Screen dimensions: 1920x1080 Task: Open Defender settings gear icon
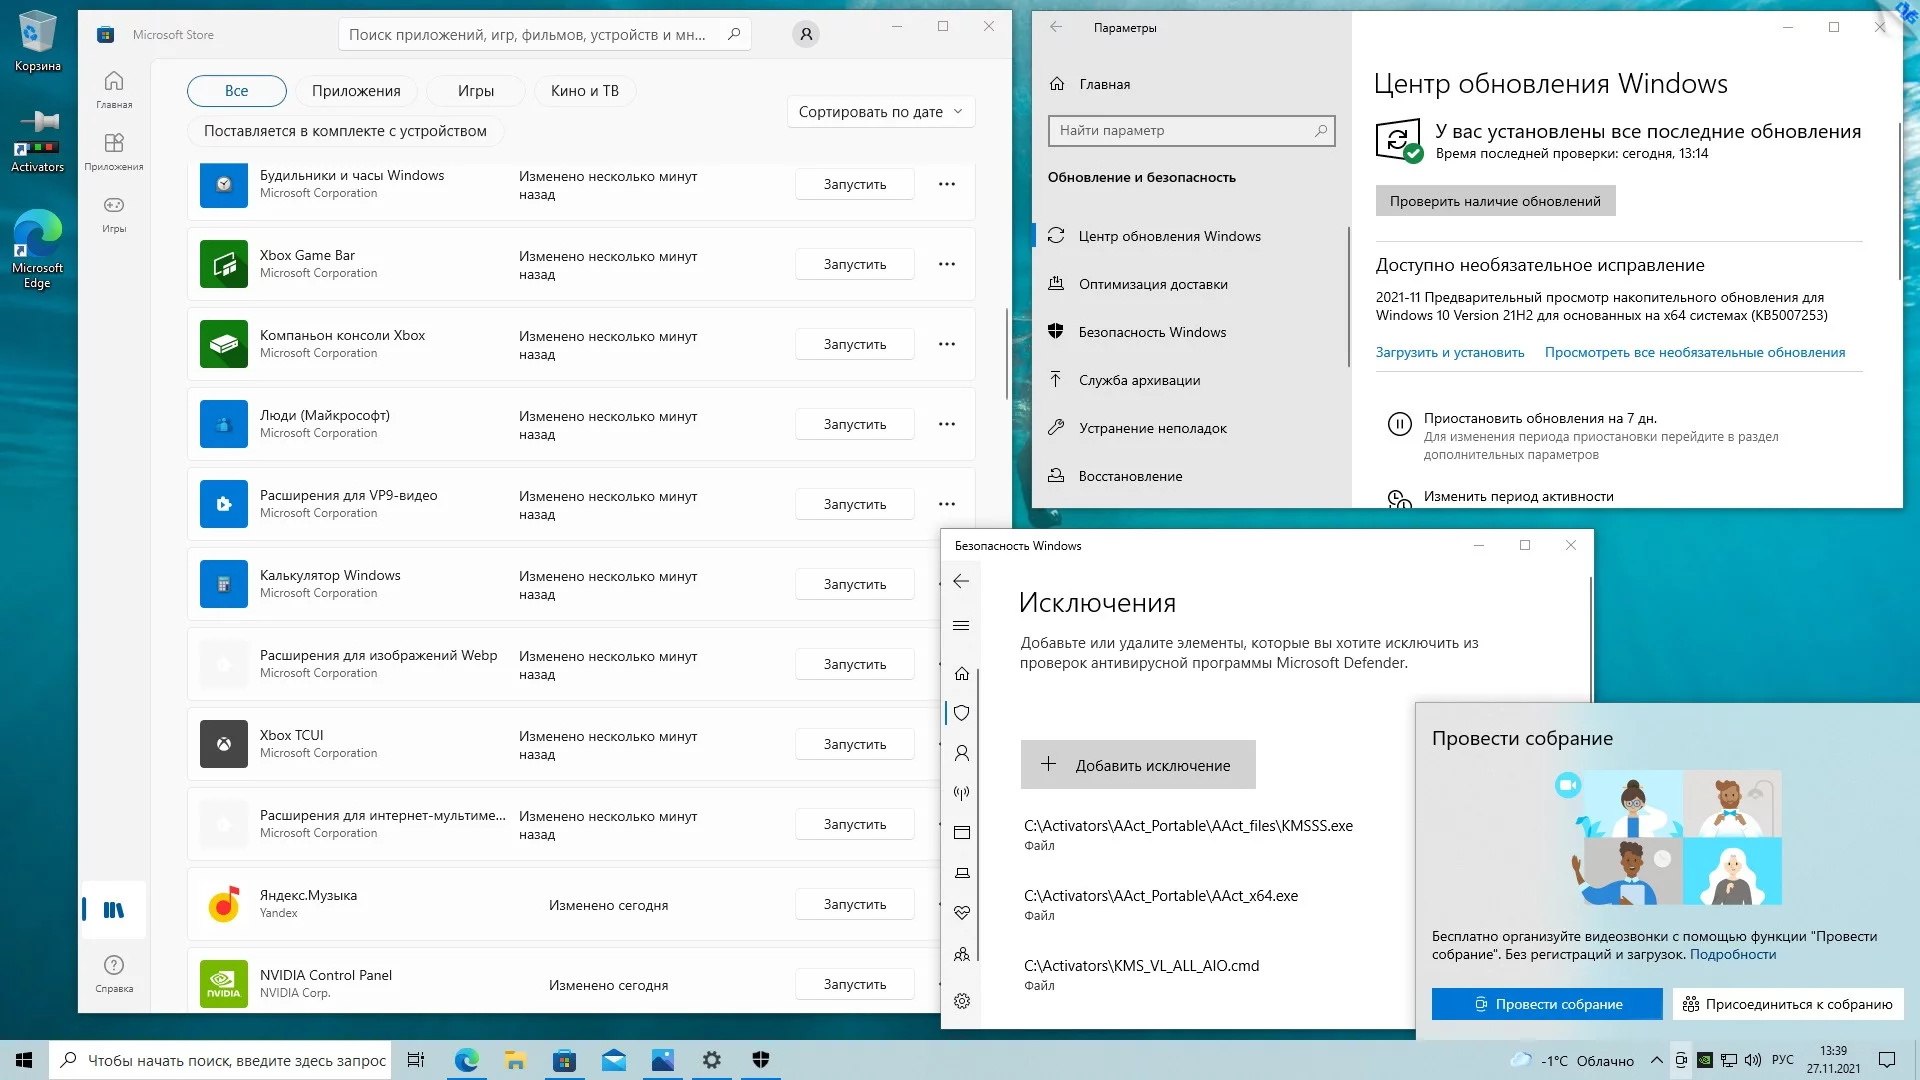click(961, 1001)
